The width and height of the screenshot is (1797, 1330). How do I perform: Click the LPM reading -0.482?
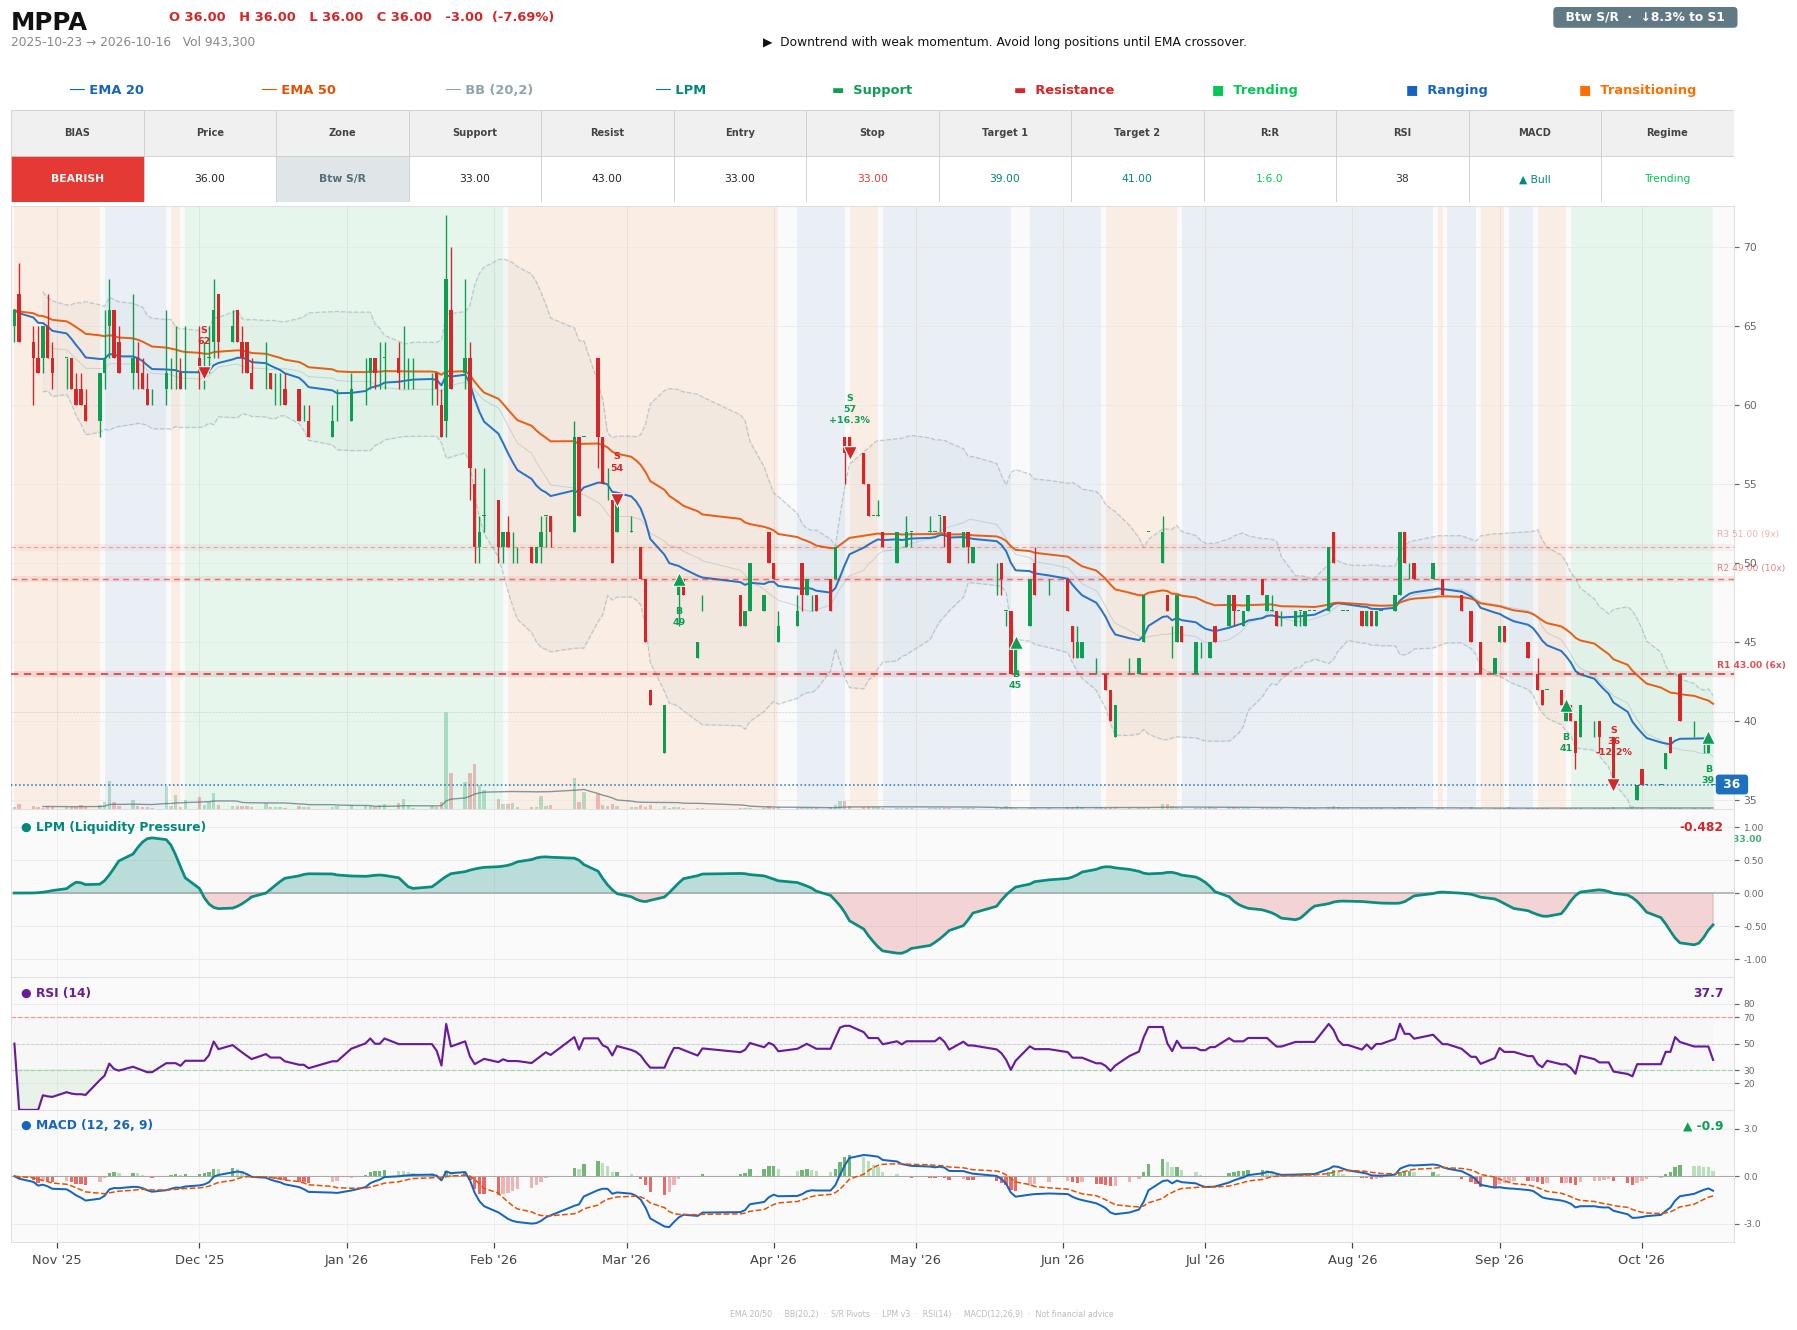click(1701, 827)
